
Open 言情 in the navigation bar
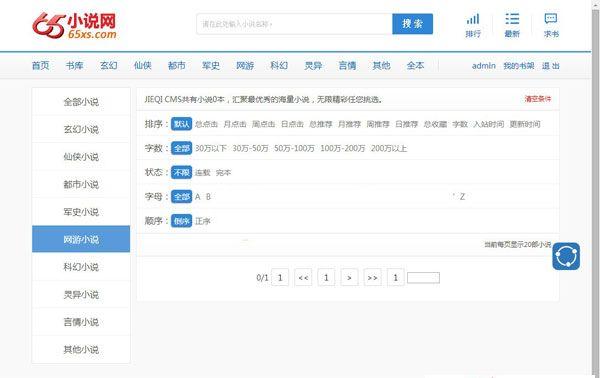click(347, 65)
